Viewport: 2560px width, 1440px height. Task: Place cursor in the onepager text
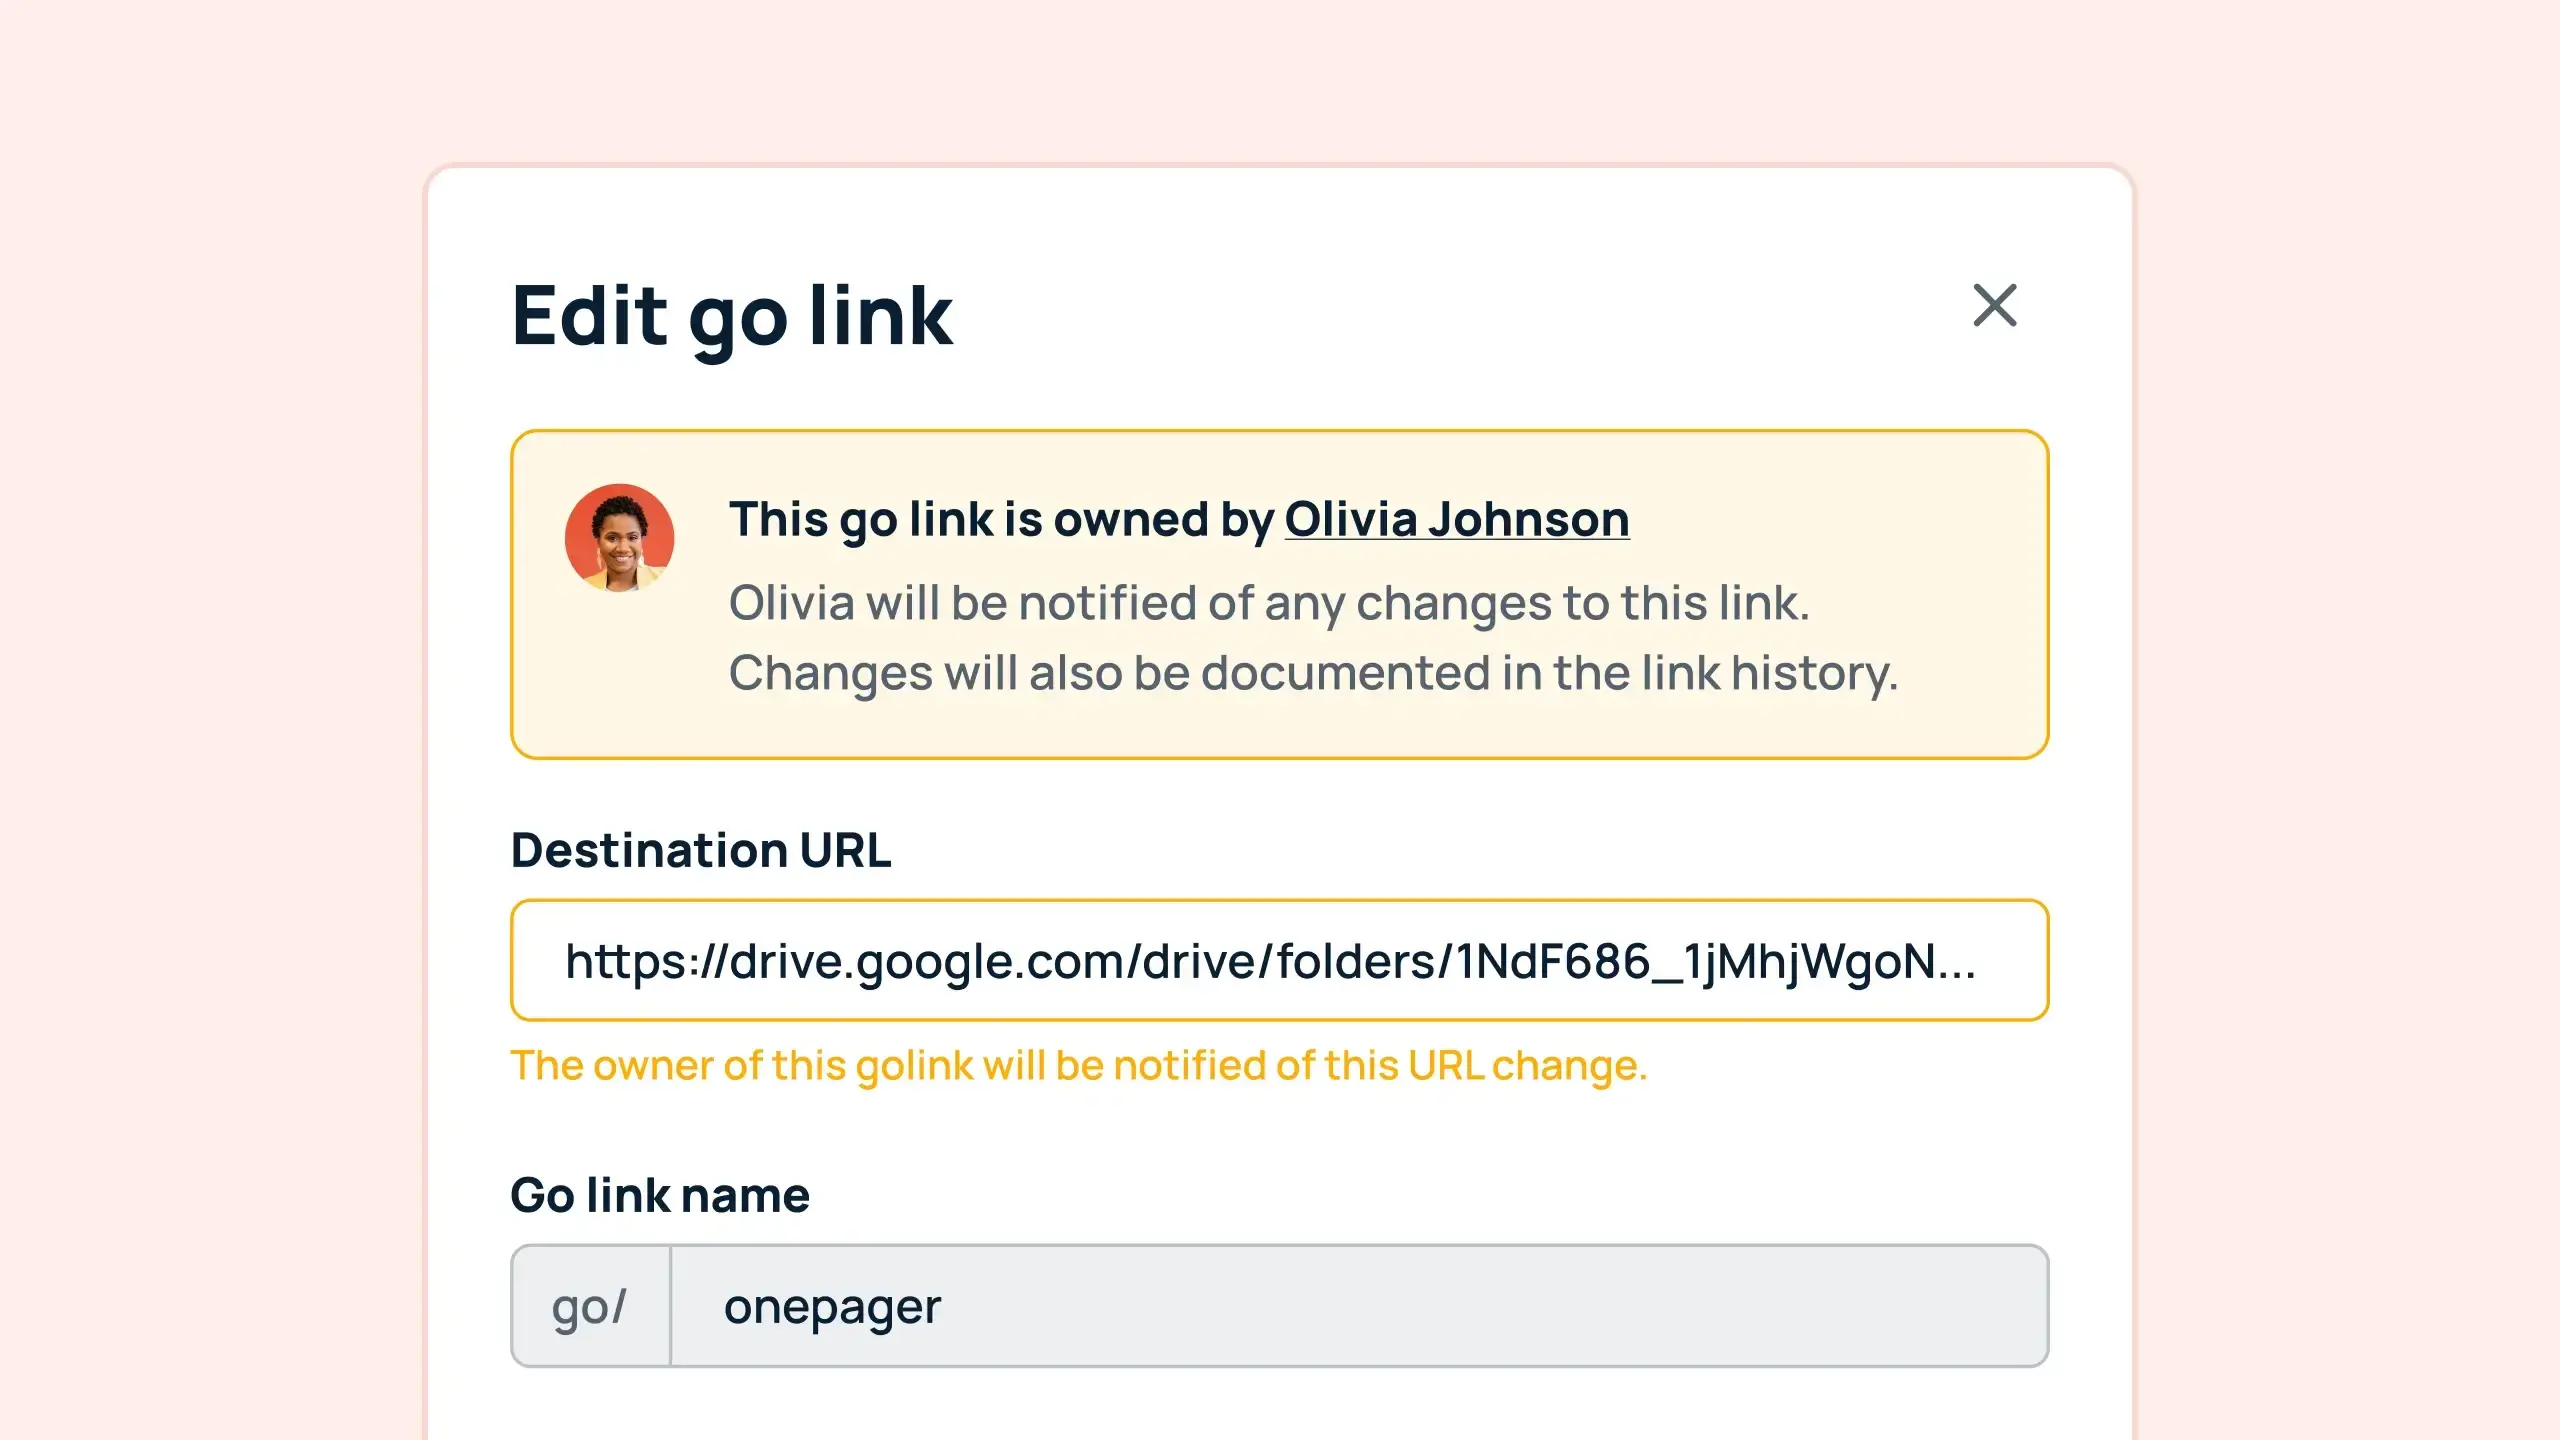click(832, 1304)
